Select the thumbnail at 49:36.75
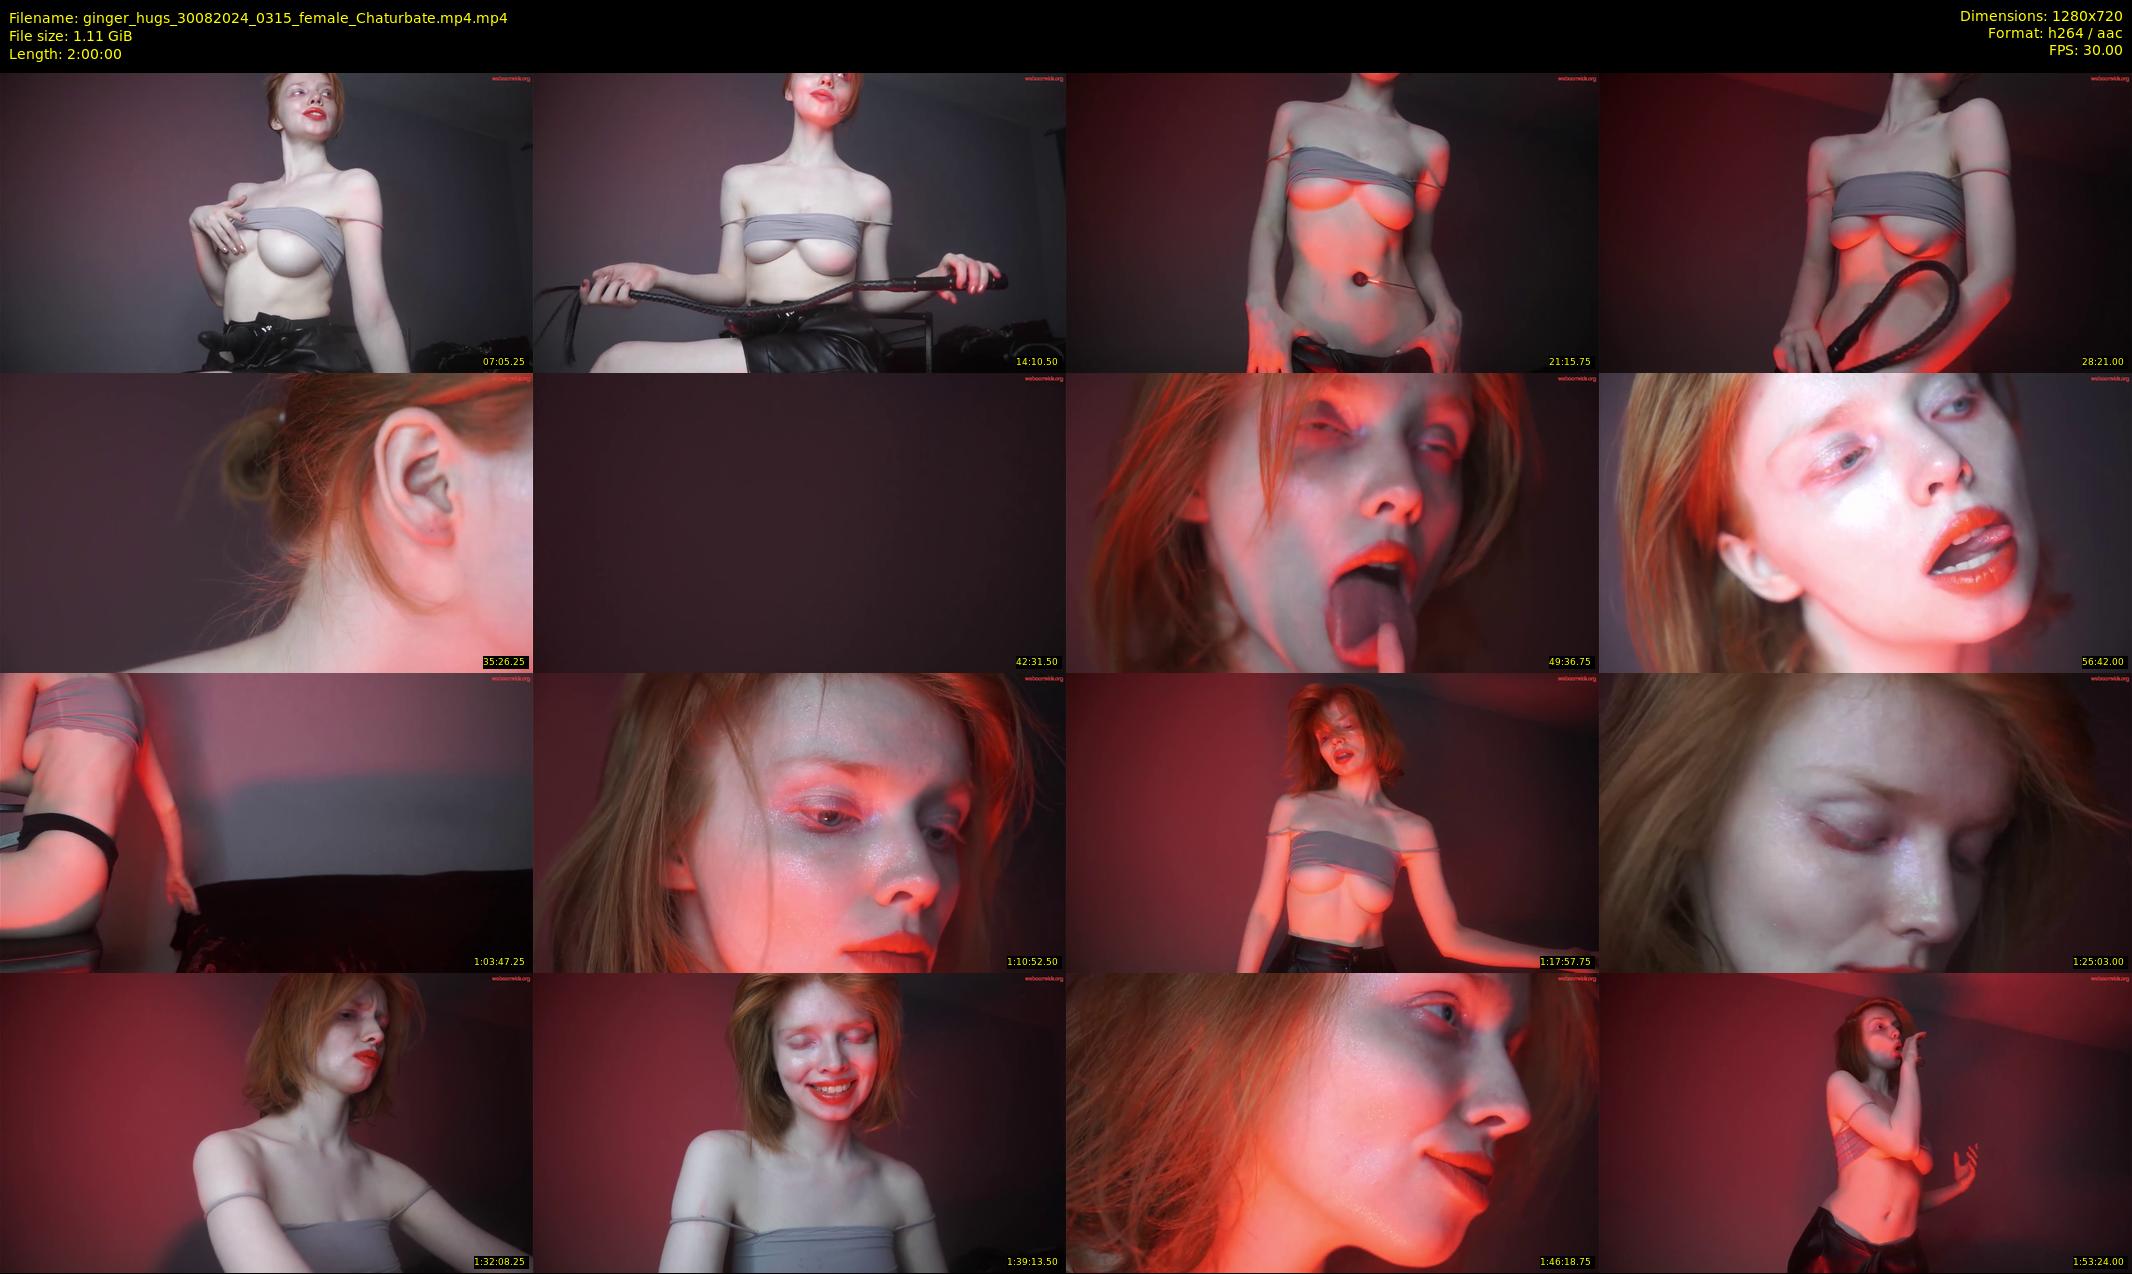Viewport: 2132px width, 1274px height. (1332, 522)
